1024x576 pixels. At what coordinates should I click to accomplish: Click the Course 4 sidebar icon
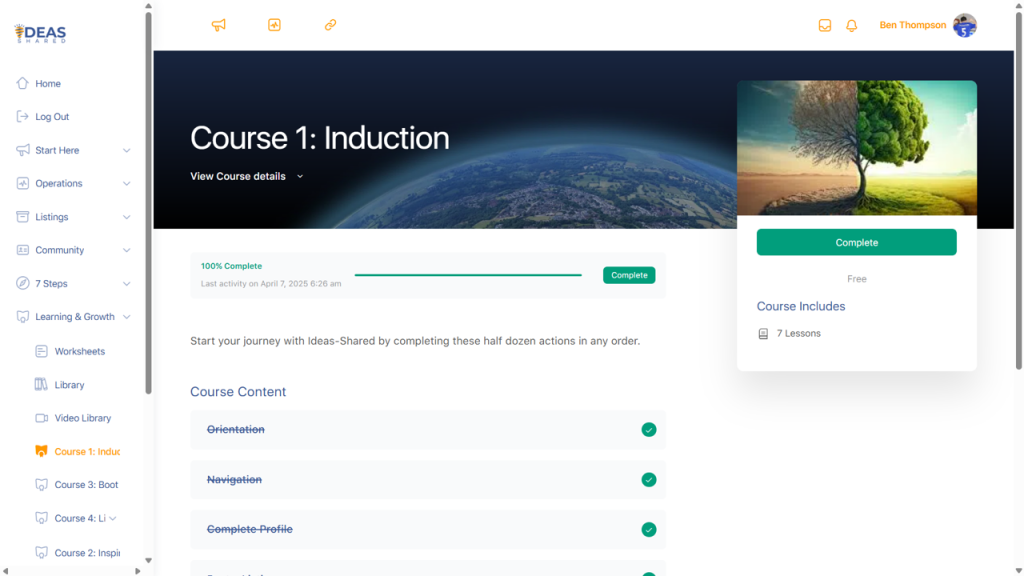click(x=41, y=518)
